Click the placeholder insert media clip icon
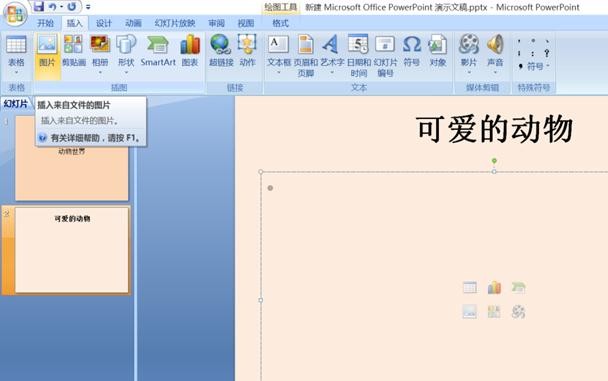Screen dimensions: 608x381 pos(518,311)
